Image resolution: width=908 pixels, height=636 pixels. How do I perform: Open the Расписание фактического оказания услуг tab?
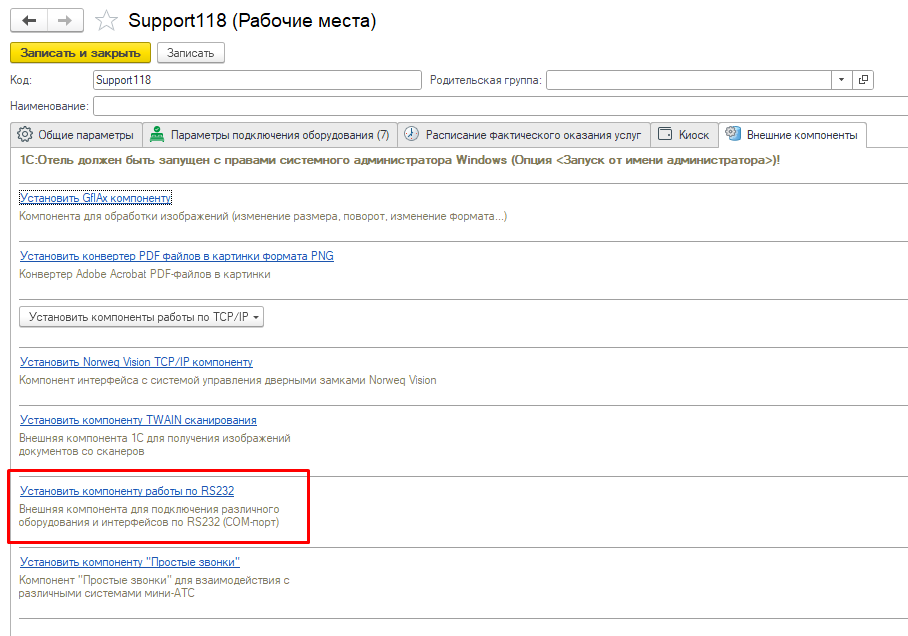point(523,135)
